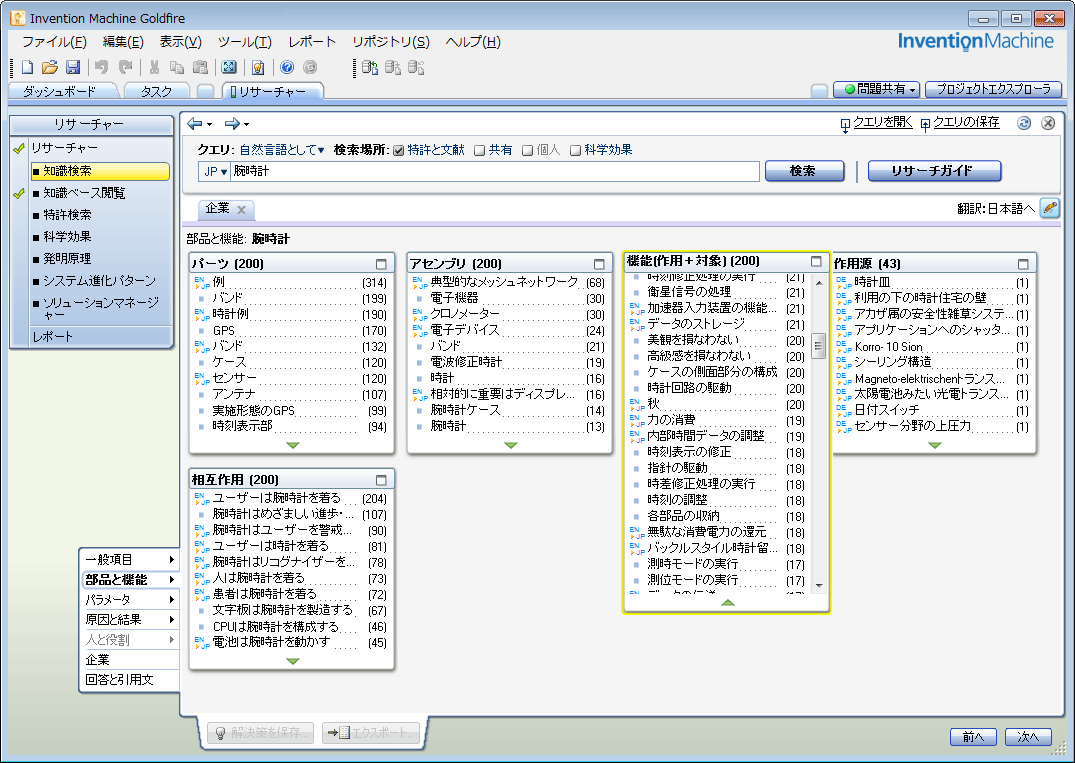Expand more items in パーツ panel

(x=293, y=446)
